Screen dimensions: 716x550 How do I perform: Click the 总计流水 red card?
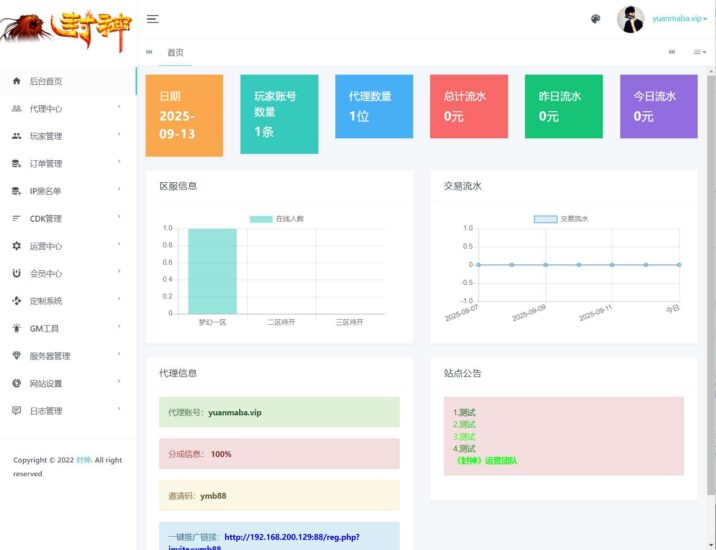469,106
